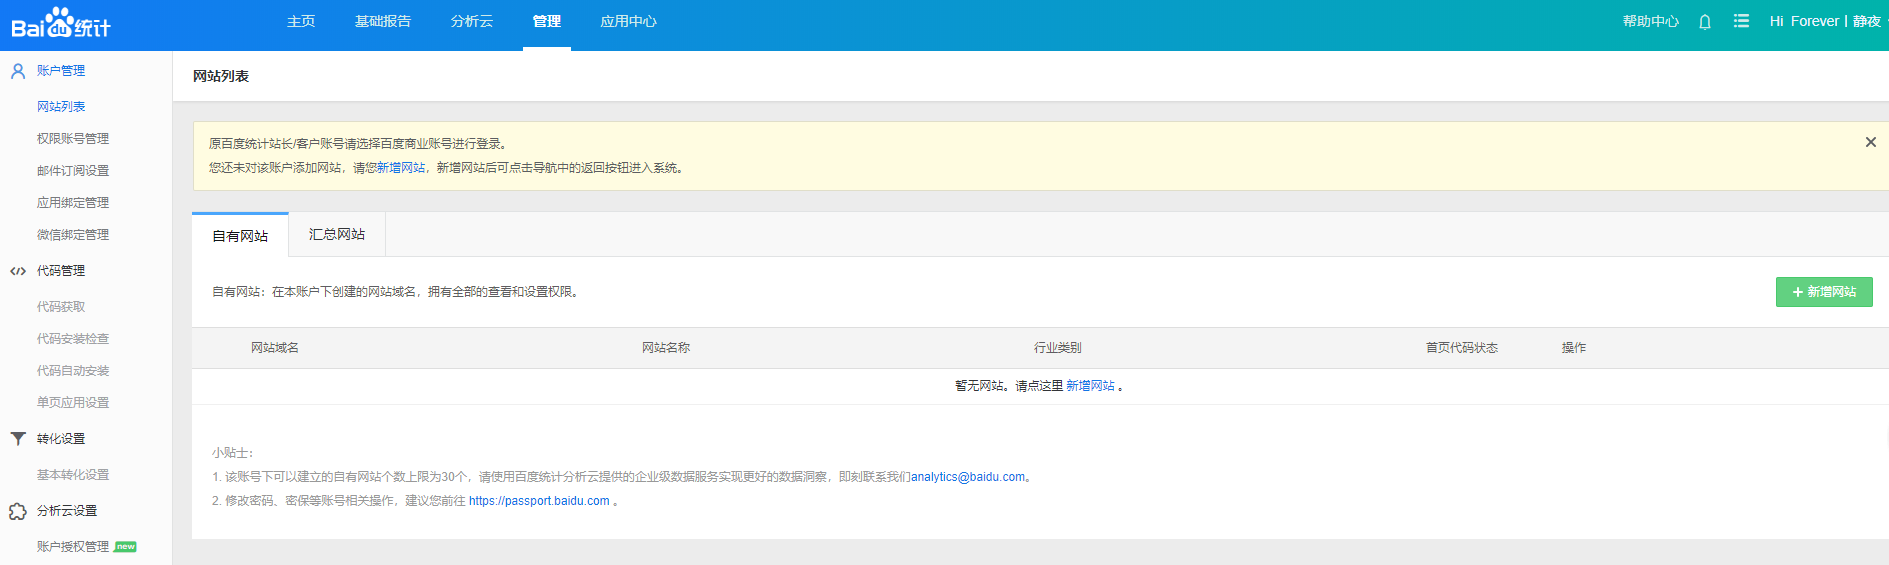Image resolution: width=1889 pixels, height=565 pixels.
Task: Open 应用中心 in top navigation
Action: tap(628, 21)
